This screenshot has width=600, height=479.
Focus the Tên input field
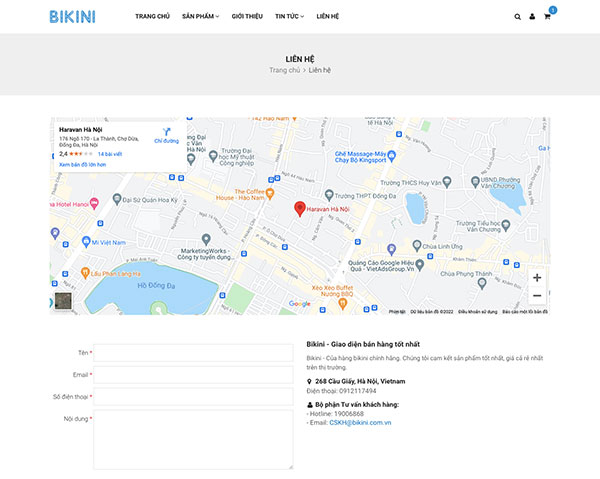pyautogui.click(x=193, y=353)
